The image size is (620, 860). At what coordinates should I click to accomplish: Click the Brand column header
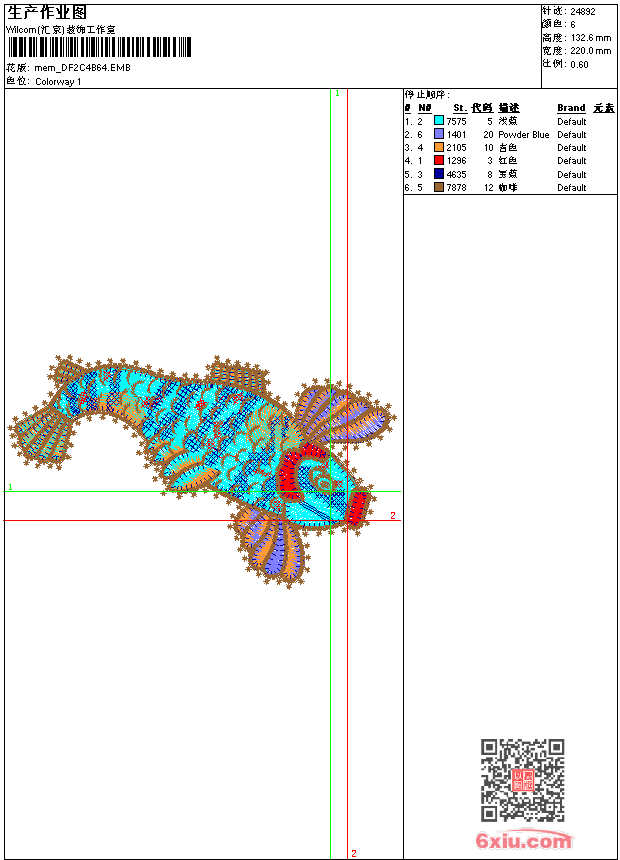pyautogui.click(x=571, y=108)
